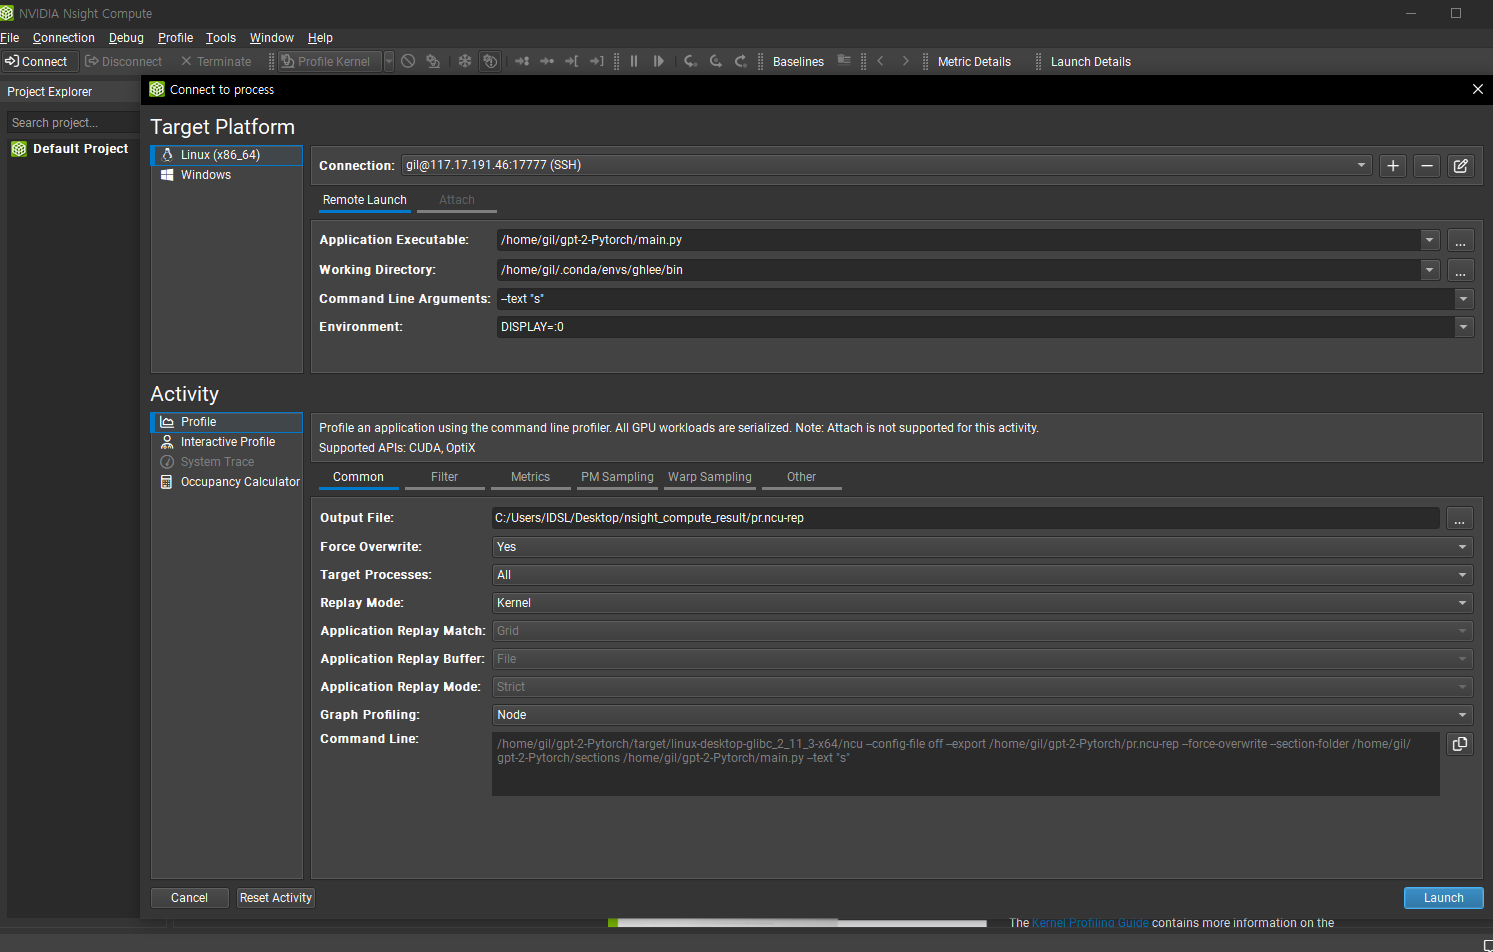Image resolution: width=1493 pixels, height=952 pixels.
Task: Remove the connection with minus button
Action: point(1427,166)
